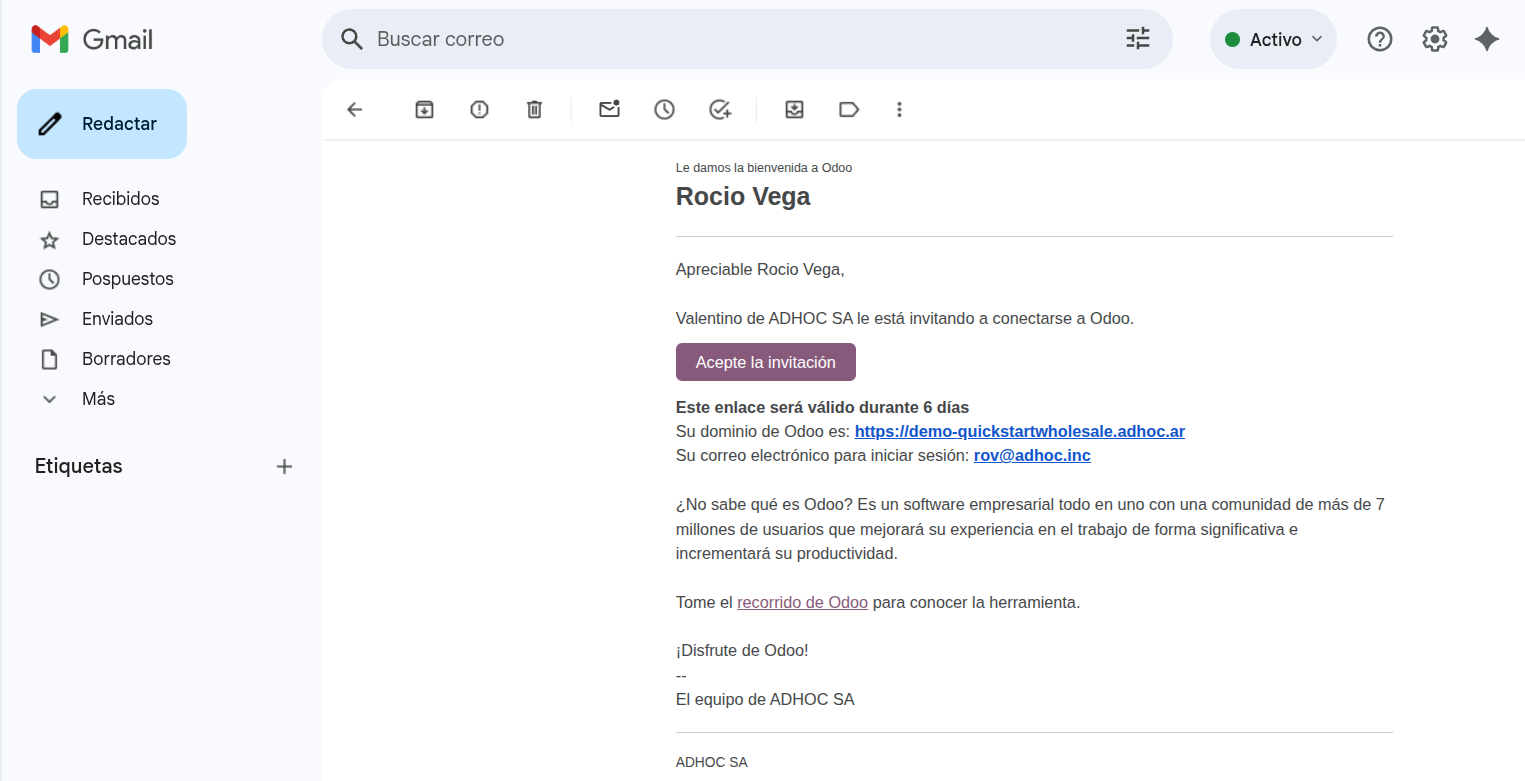Delete the email with the trash icon
The image size is (1525, 781).
[x=534, y=110]
